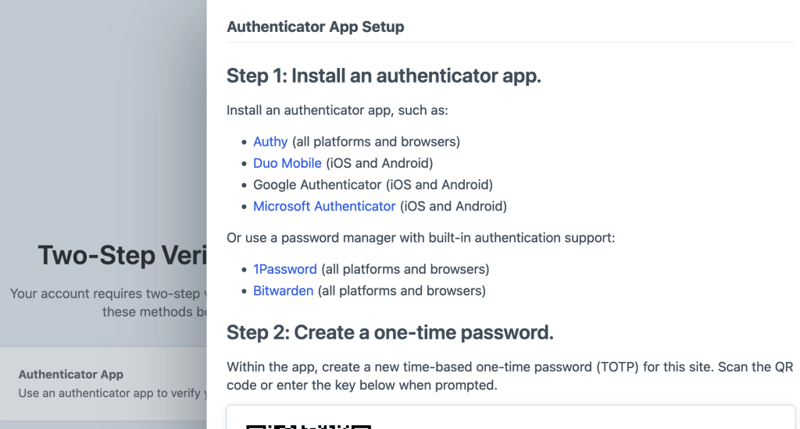
Task: Open the 1Password link
Action: [285, 269]
